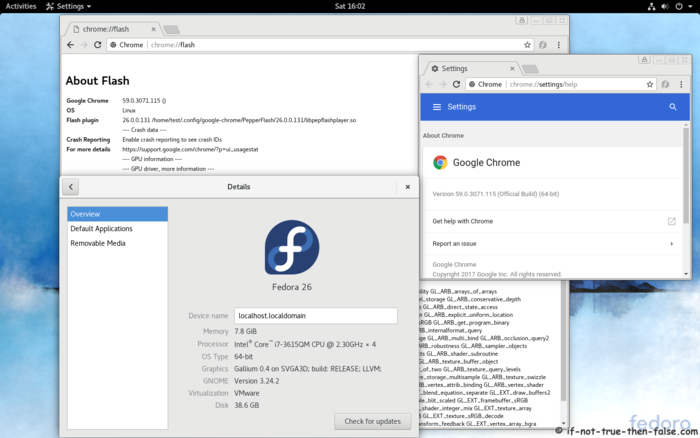Open three-dot menu in Settings window
The height and width of the screenshot is (438, 700).
(x=681, y=84)
